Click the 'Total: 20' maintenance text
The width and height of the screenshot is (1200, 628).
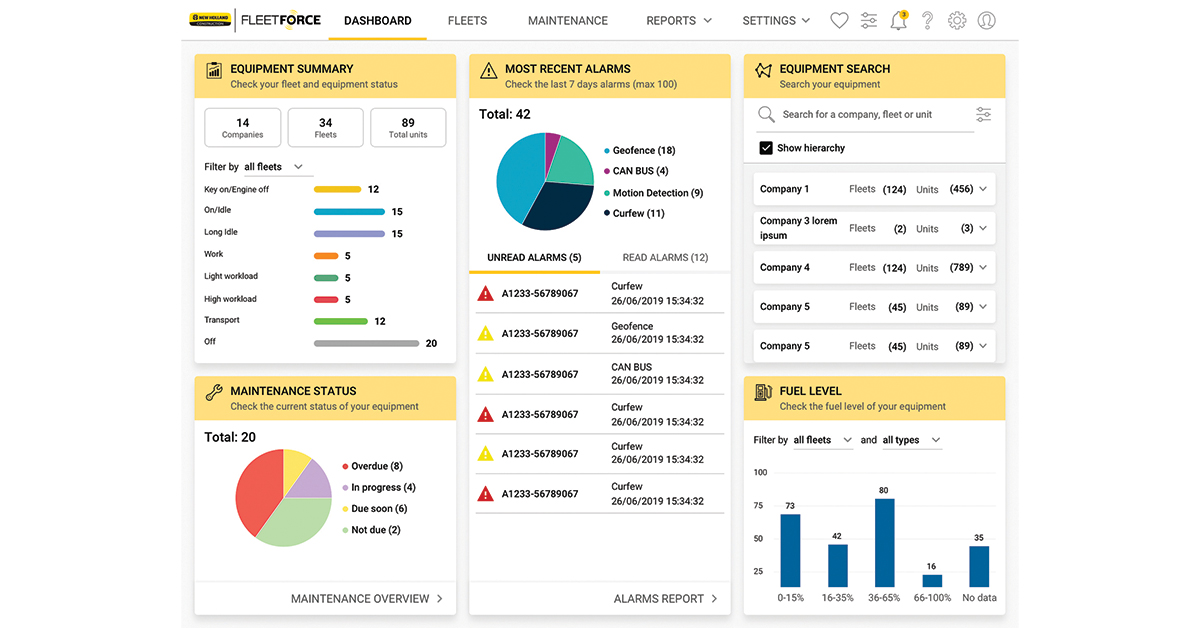point(230,437)
